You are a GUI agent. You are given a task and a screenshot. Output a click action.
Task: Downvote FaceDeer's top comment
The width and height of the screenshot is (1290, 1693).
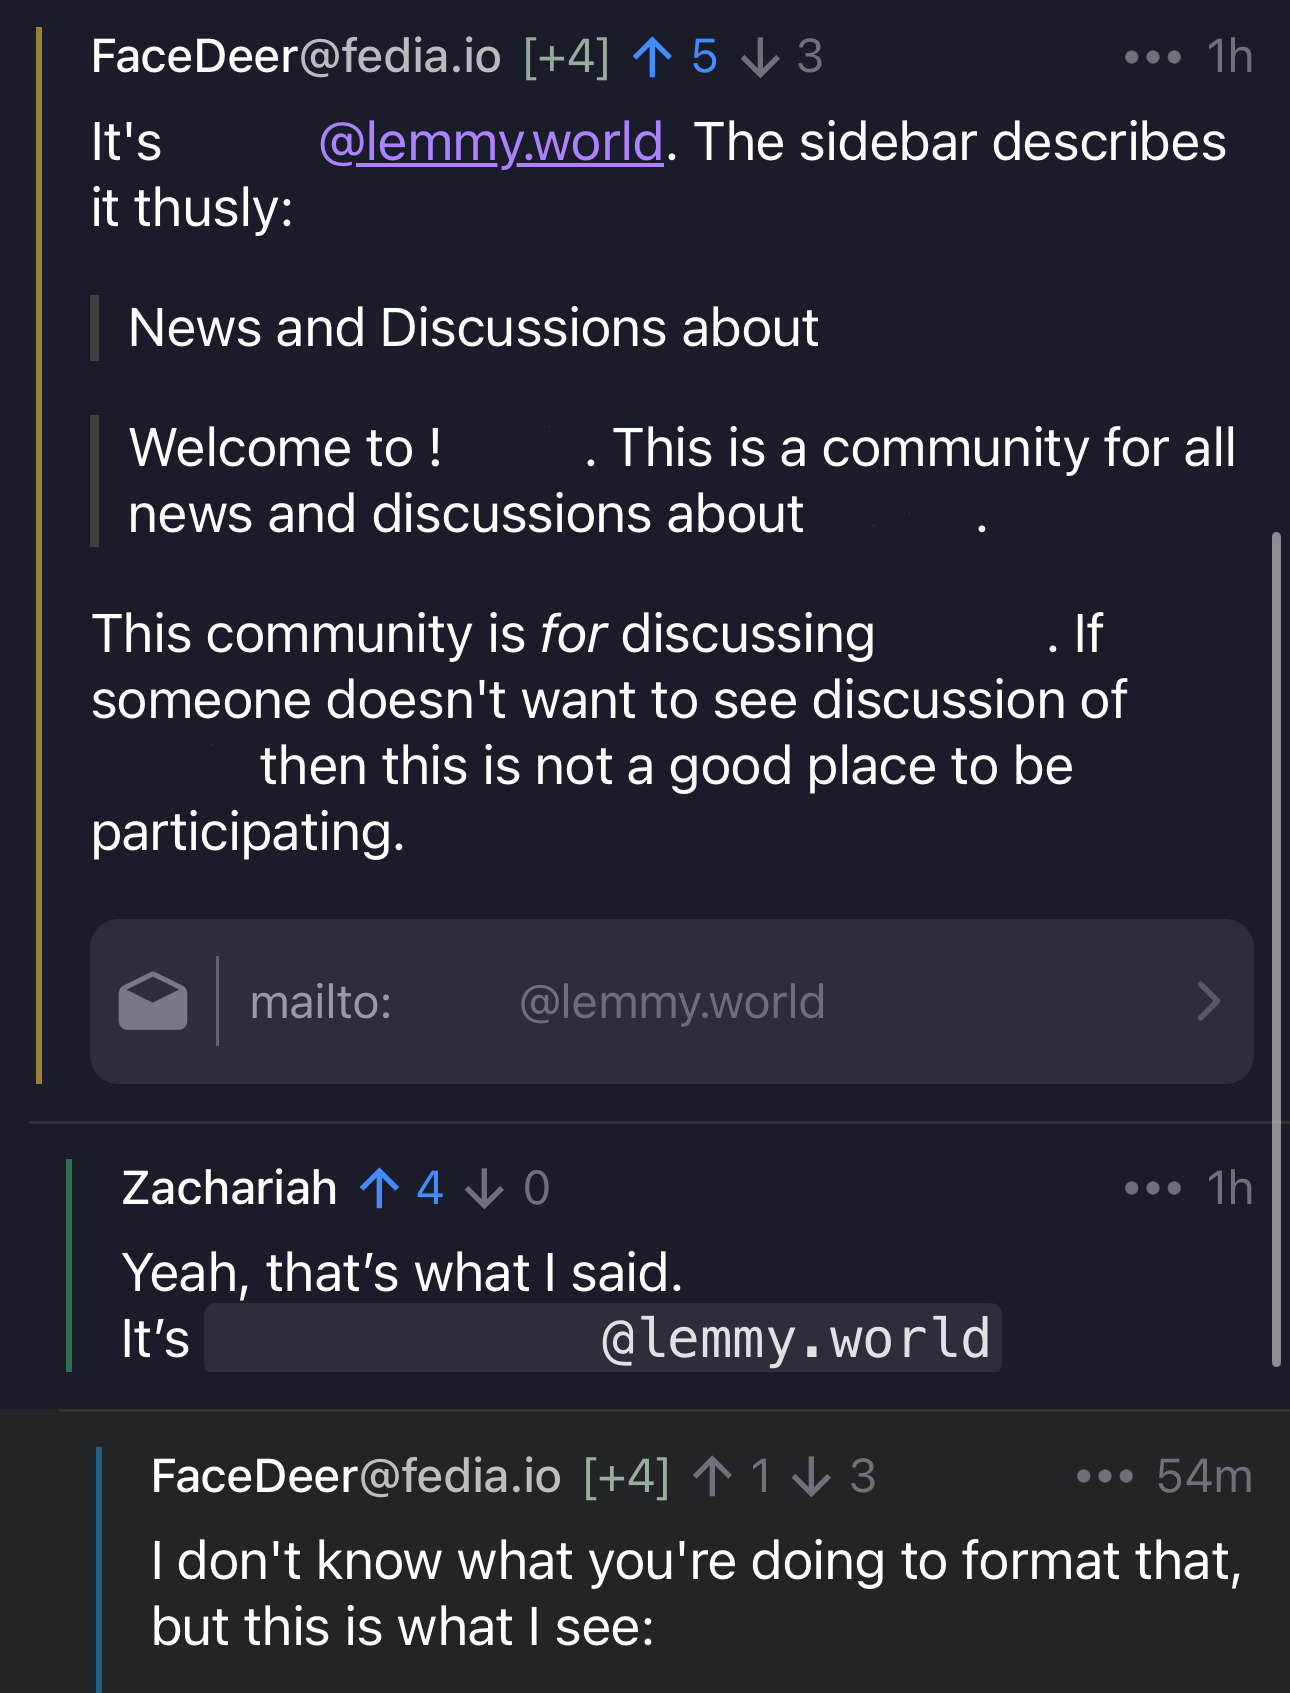click(x=760, y=57)
